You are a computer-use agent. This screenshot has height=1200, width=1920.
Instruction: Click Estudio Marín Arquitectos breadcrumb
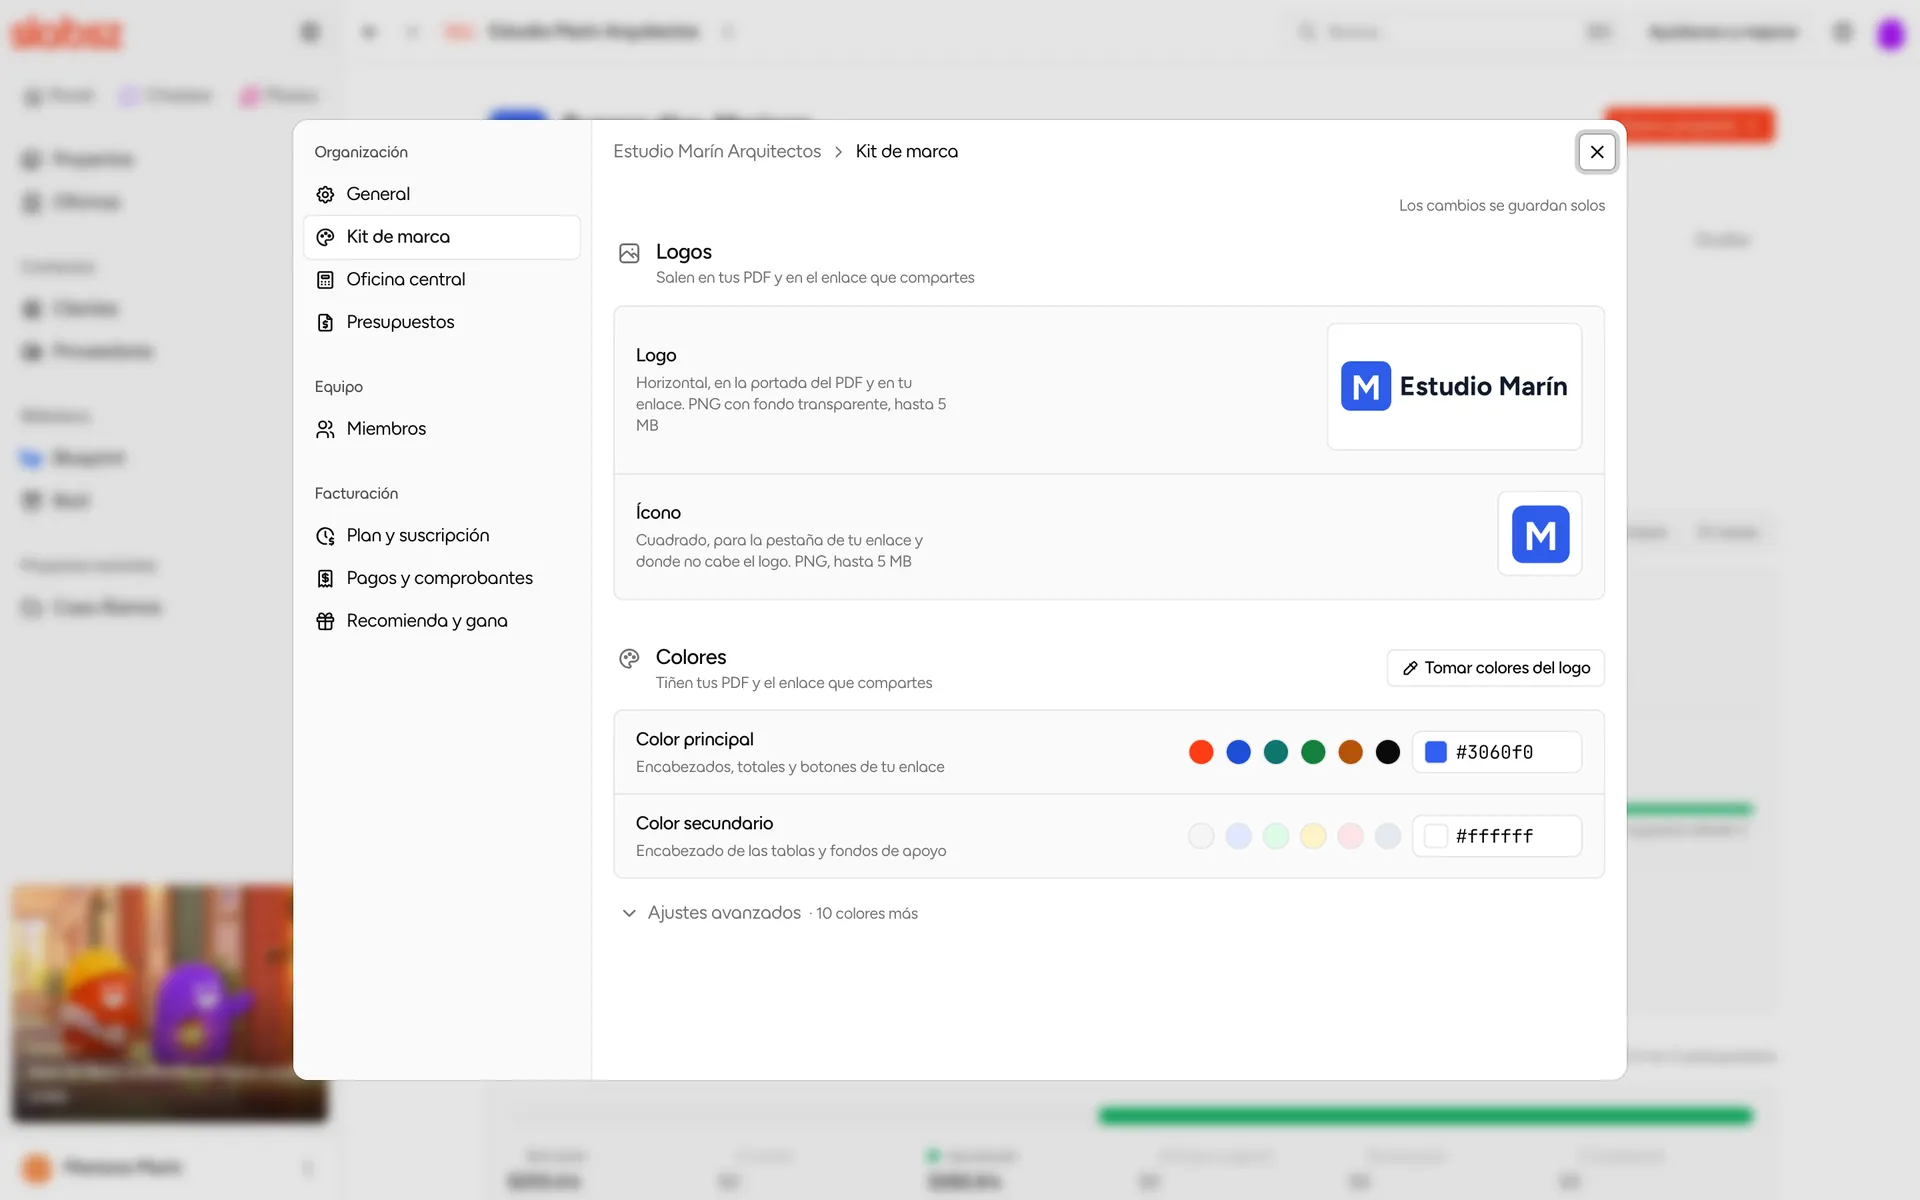[717, 151]
